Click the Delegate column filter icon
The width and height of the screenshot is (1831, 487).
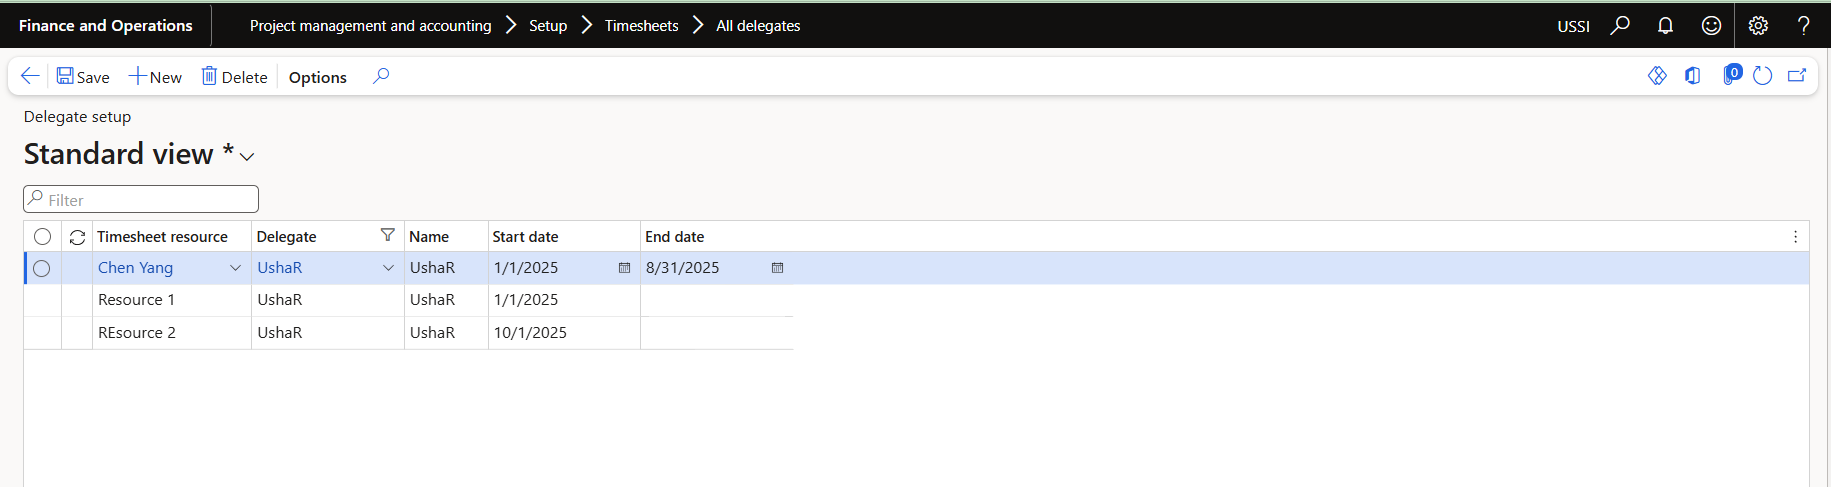[388, 235]
